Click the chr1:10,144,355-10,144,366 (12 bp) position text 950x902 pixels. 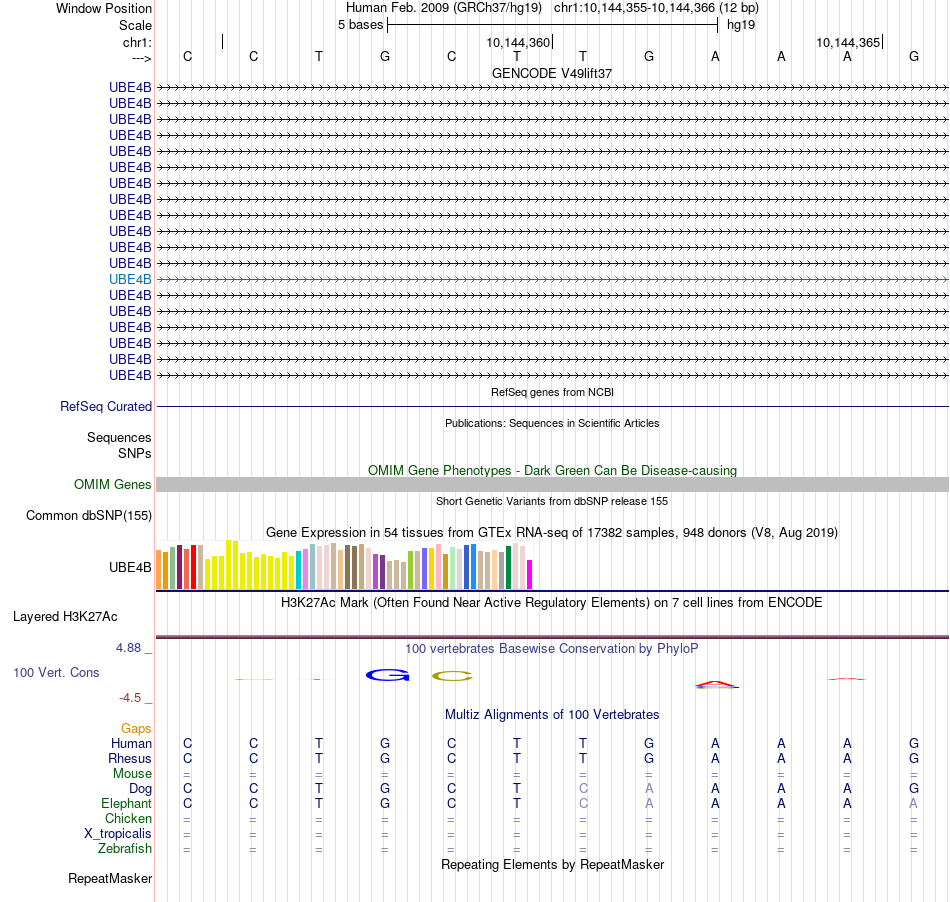coord(656,8)
